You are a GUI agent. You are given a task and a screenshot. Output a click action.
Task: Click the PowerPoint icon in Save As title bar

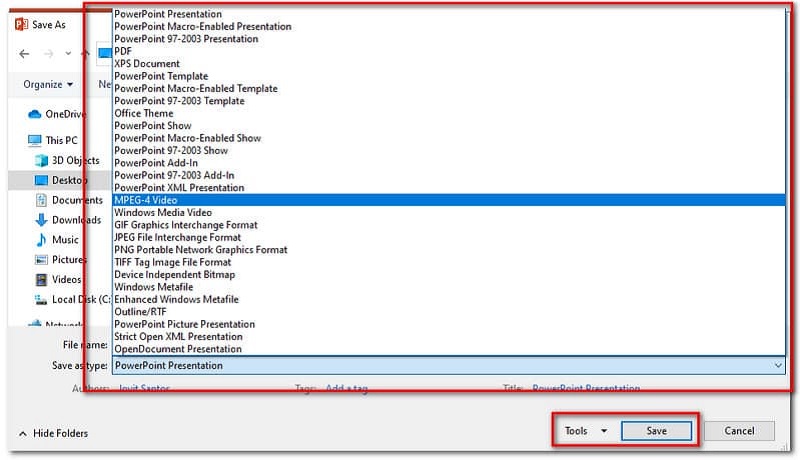21,24
